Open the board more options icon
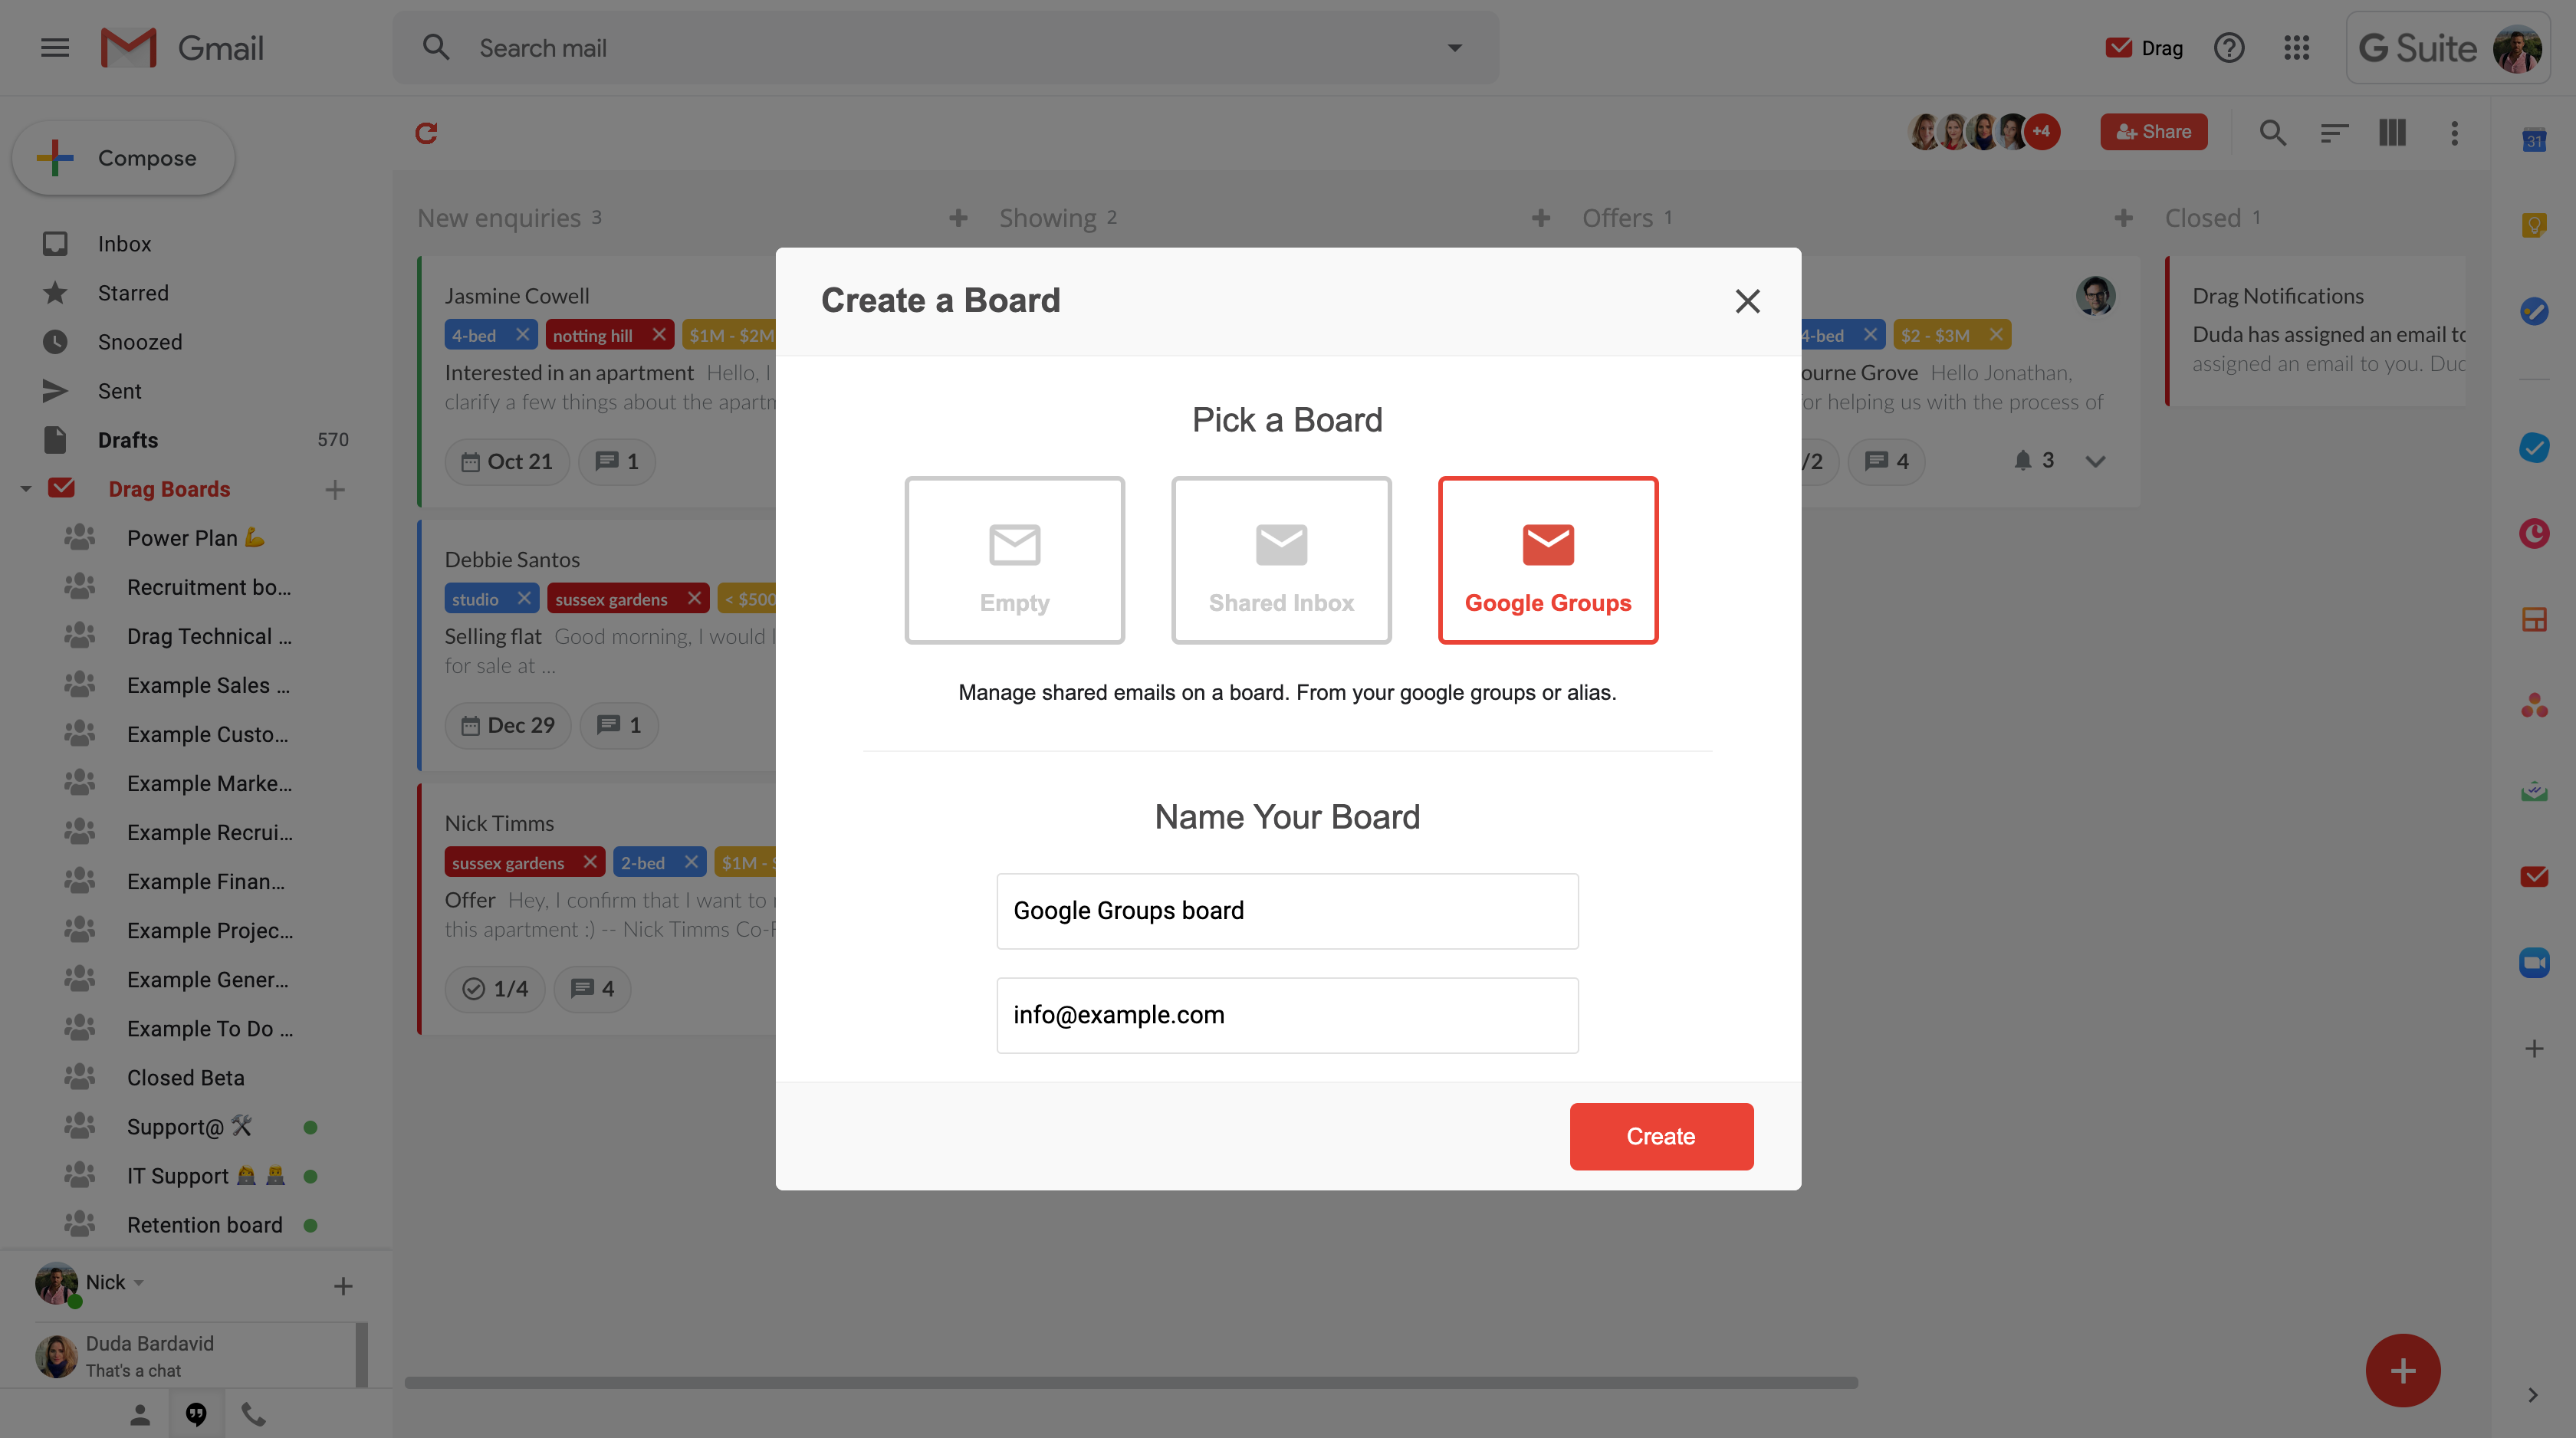The height and width of the screenshot is (1438, 2576). pyautogui.click(x=2454, y=132)
